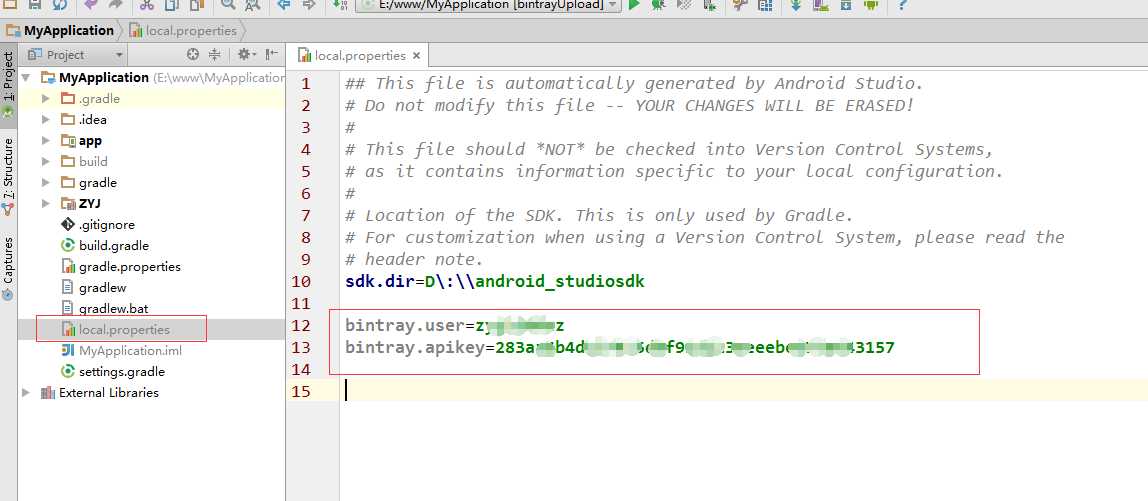1148x501 pixels.
Task: Expand the build folder arrow
Action: point(46,161)
